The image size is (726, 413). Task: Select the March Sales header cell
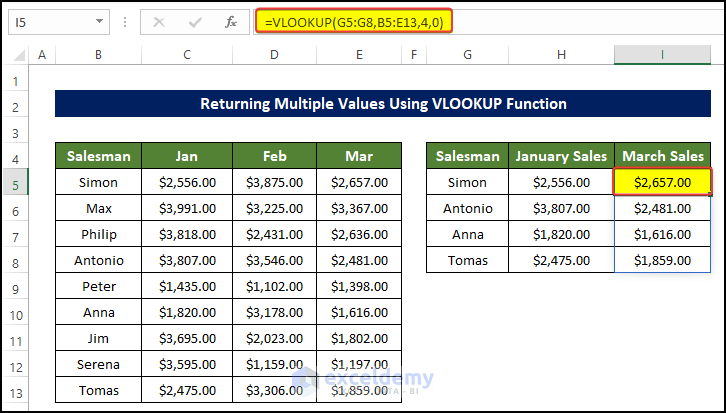coord(663,156)
